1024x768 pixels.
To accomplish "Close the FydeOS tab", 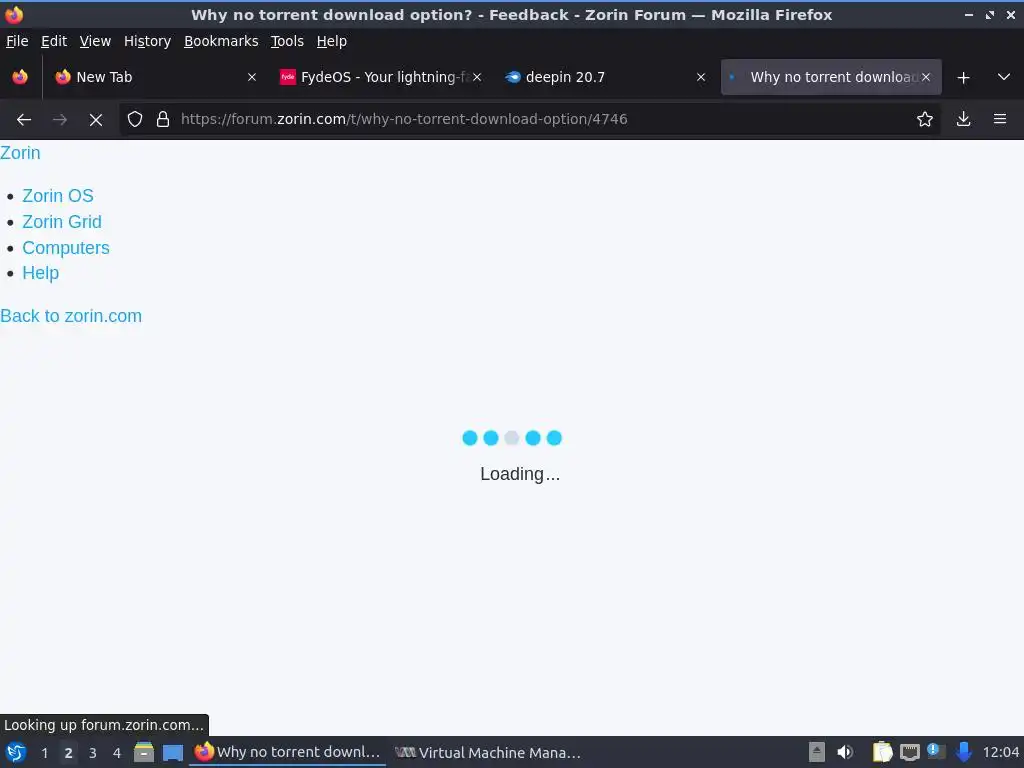I will (477, 77).
